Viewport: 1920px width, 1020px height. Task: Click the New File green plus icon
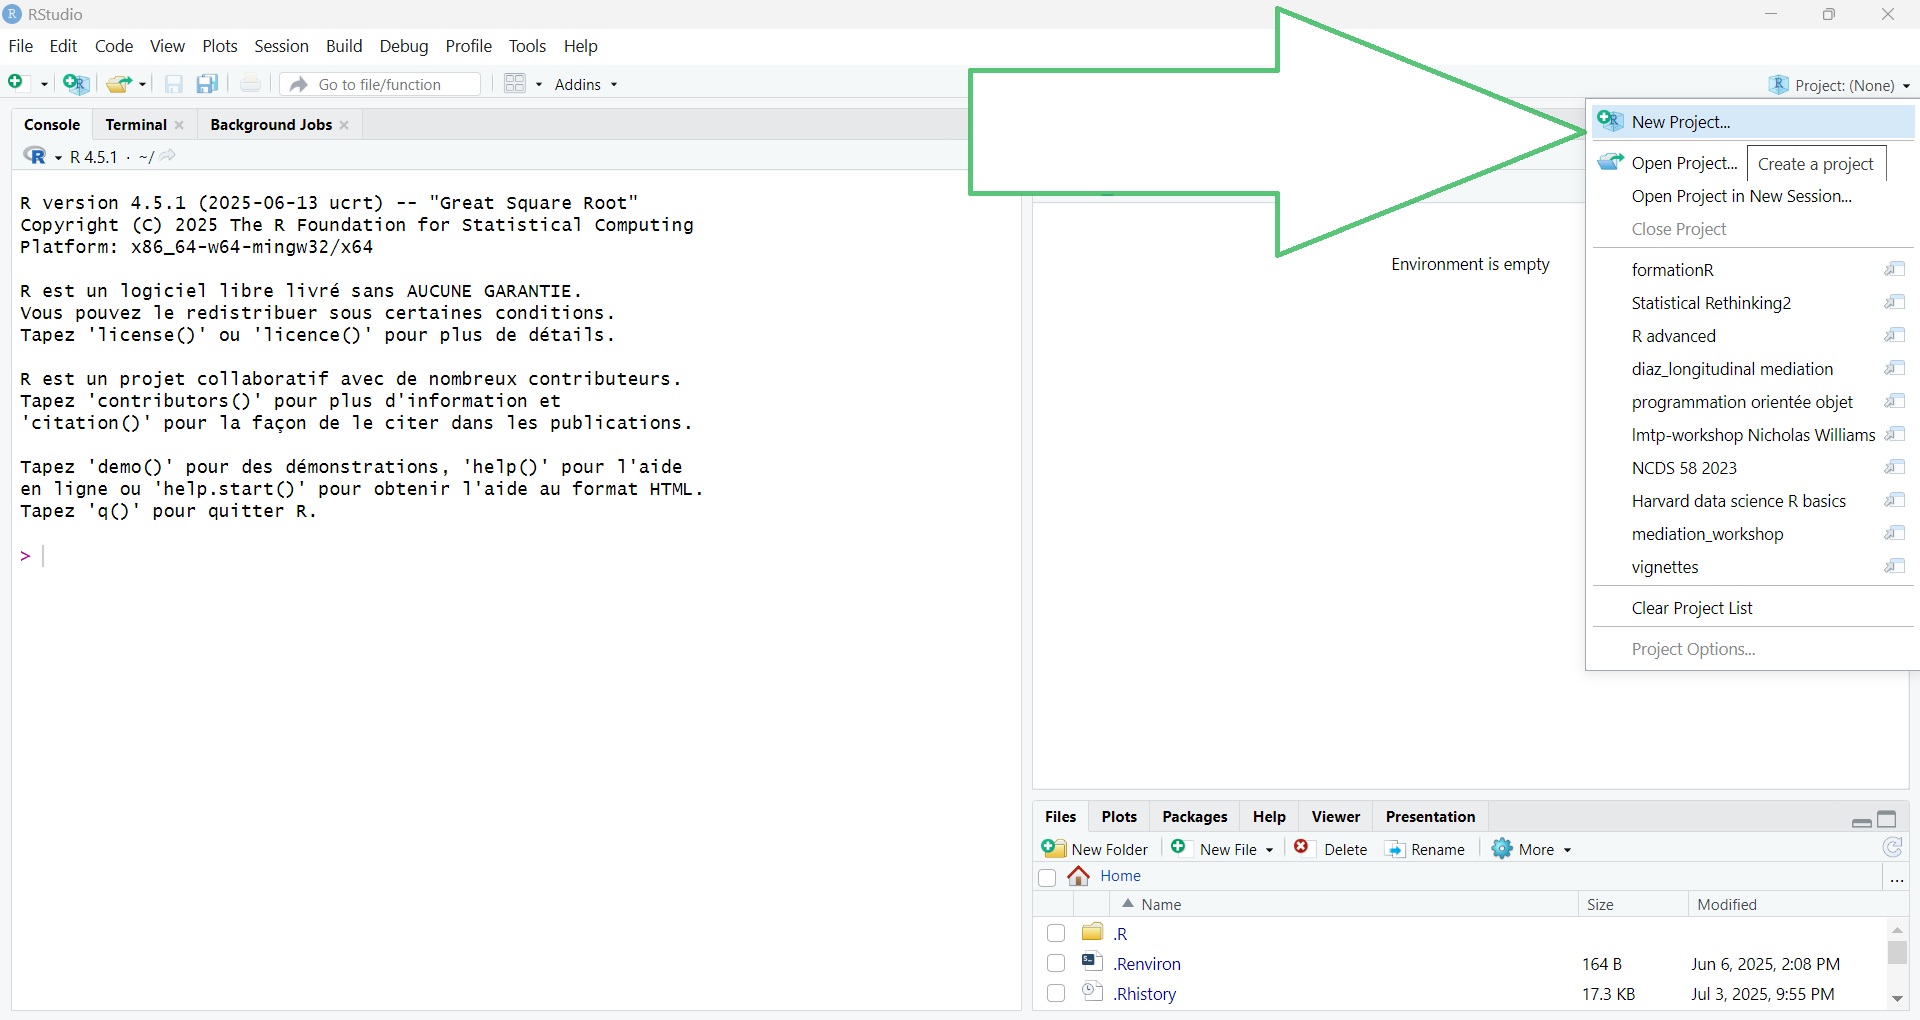tap(16, 83)
